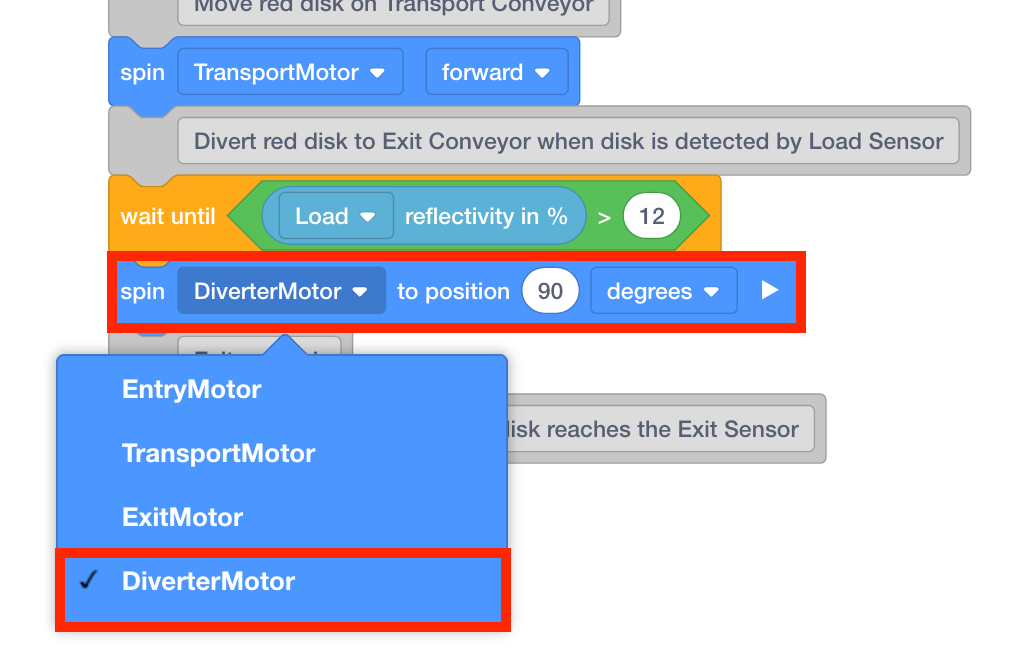1010x660 pixels.
Task: Select the checkmarked DiverterMotor menu option
Action: click(208, 581)
